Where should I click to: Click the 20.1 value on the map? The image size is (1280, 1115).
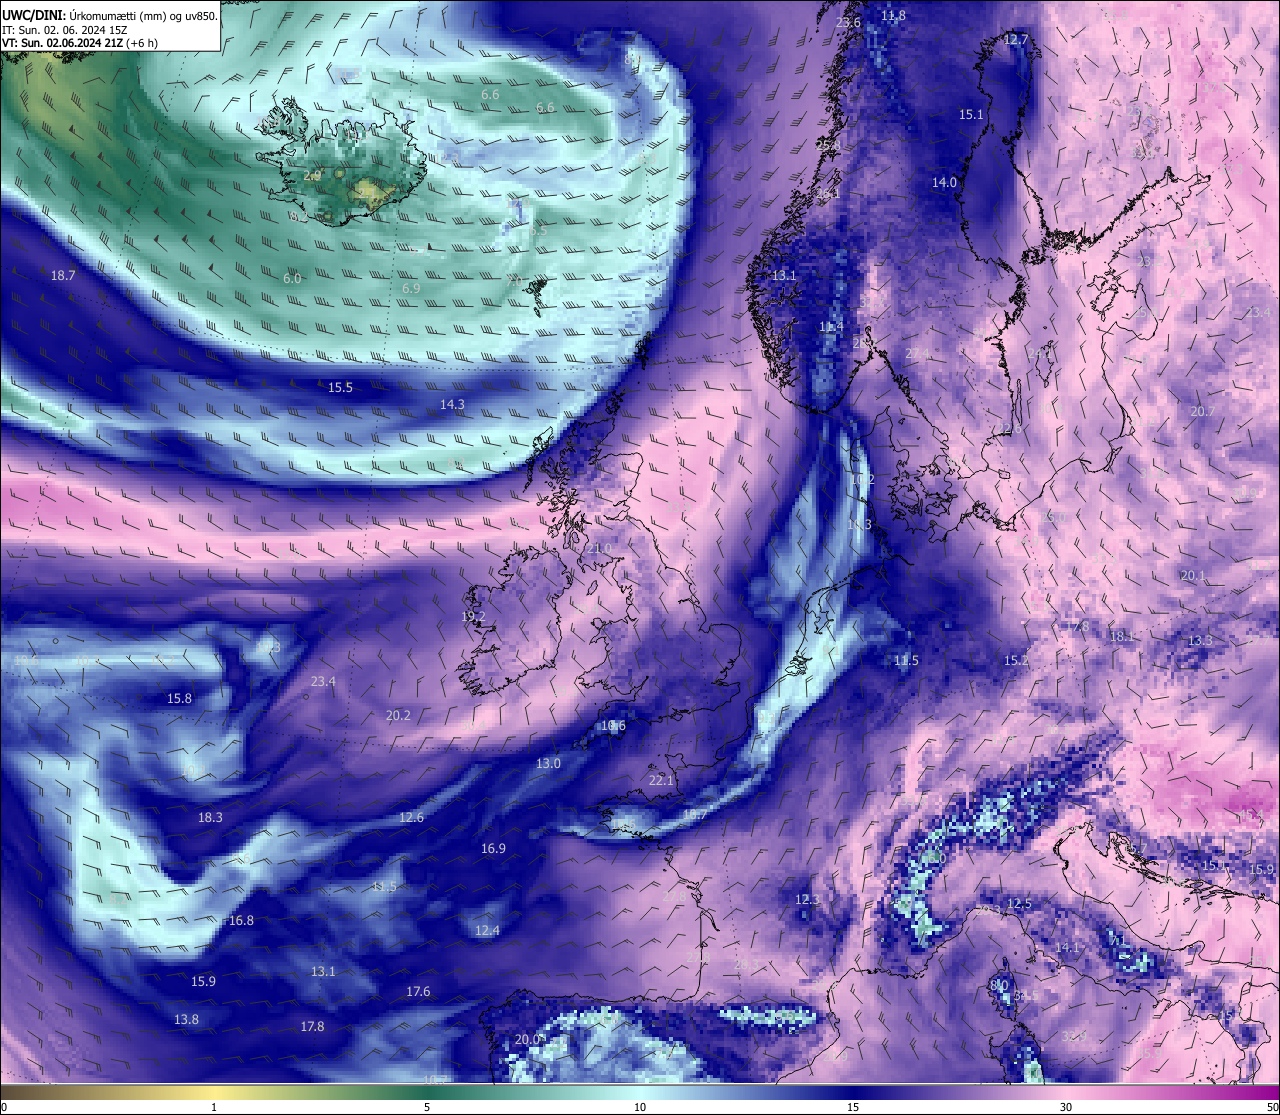tap(1193, 576)
